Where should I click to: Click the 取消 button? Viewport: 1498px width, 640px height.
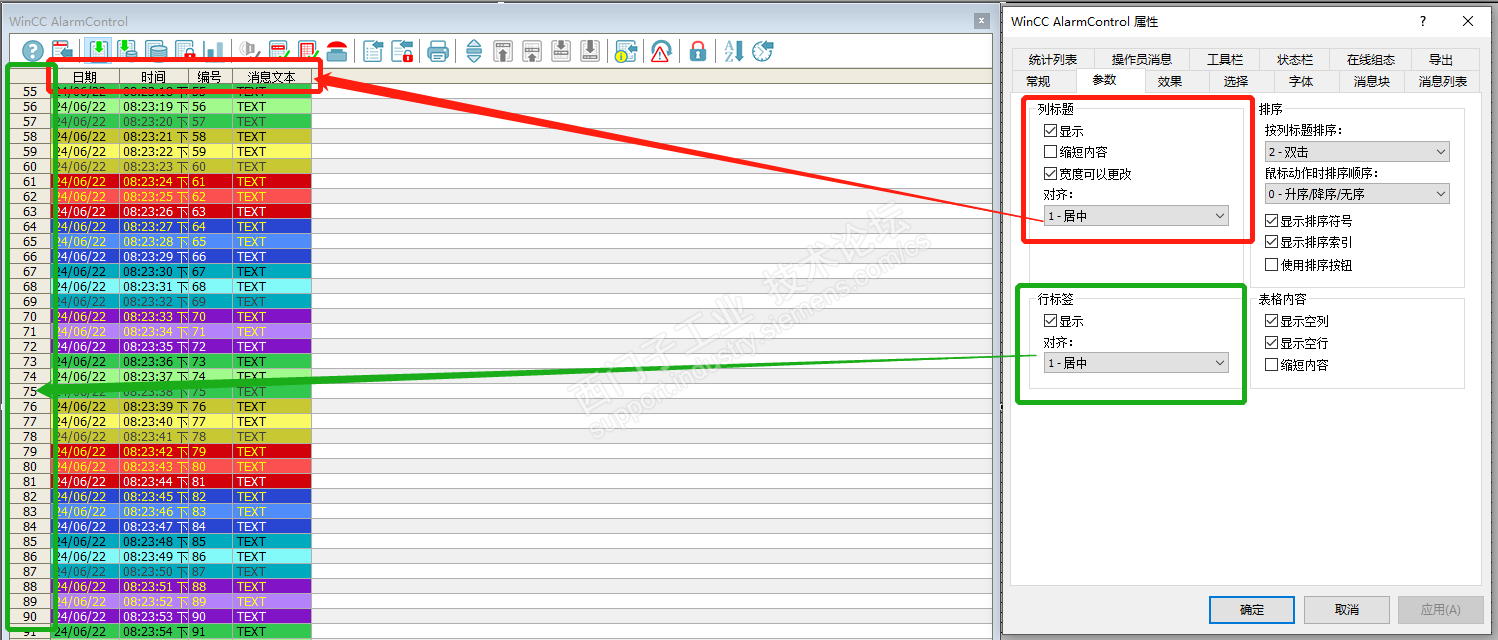tap(1346, 609)
